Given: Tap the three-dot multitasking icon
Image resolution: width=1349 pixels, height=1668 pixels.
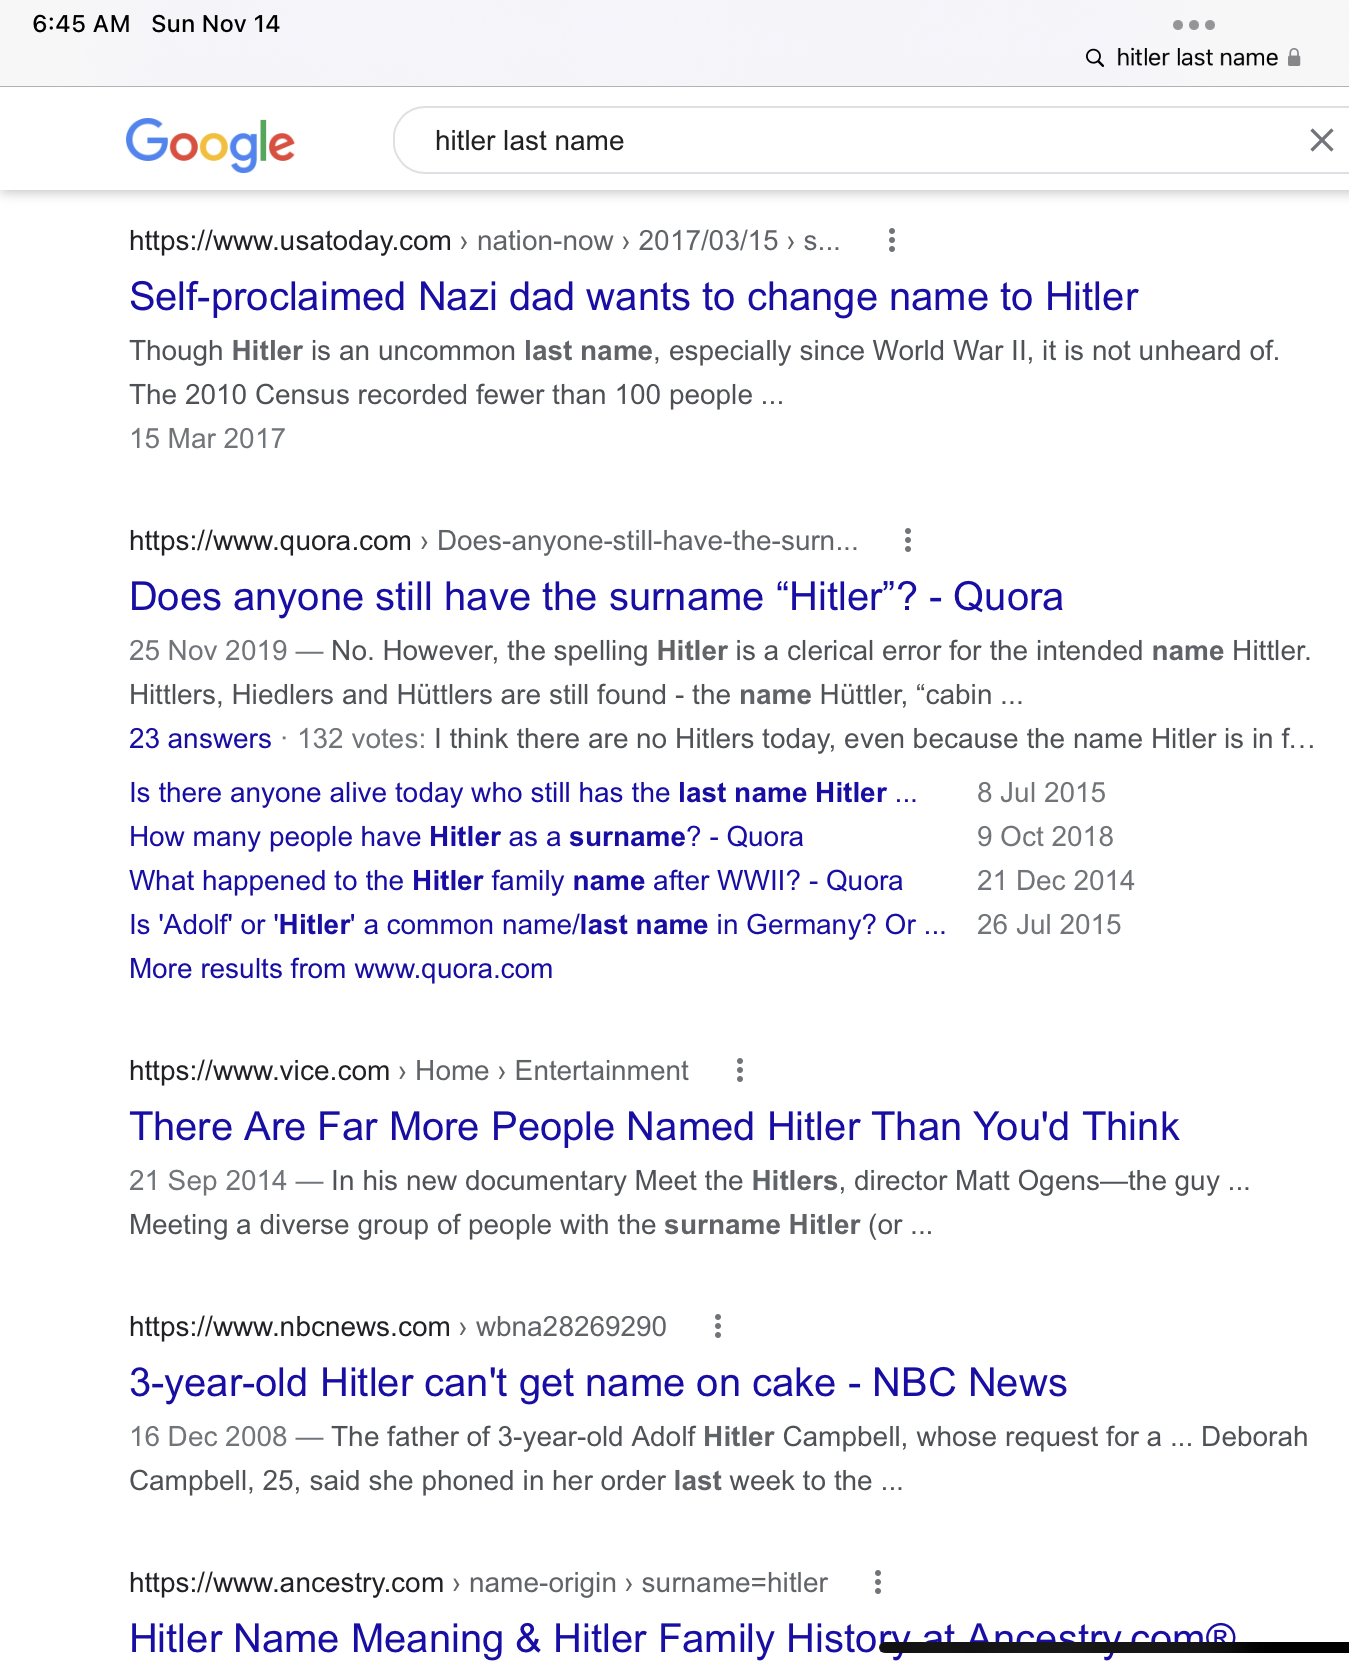Looking at the screenshot, I should [1193, 25].
